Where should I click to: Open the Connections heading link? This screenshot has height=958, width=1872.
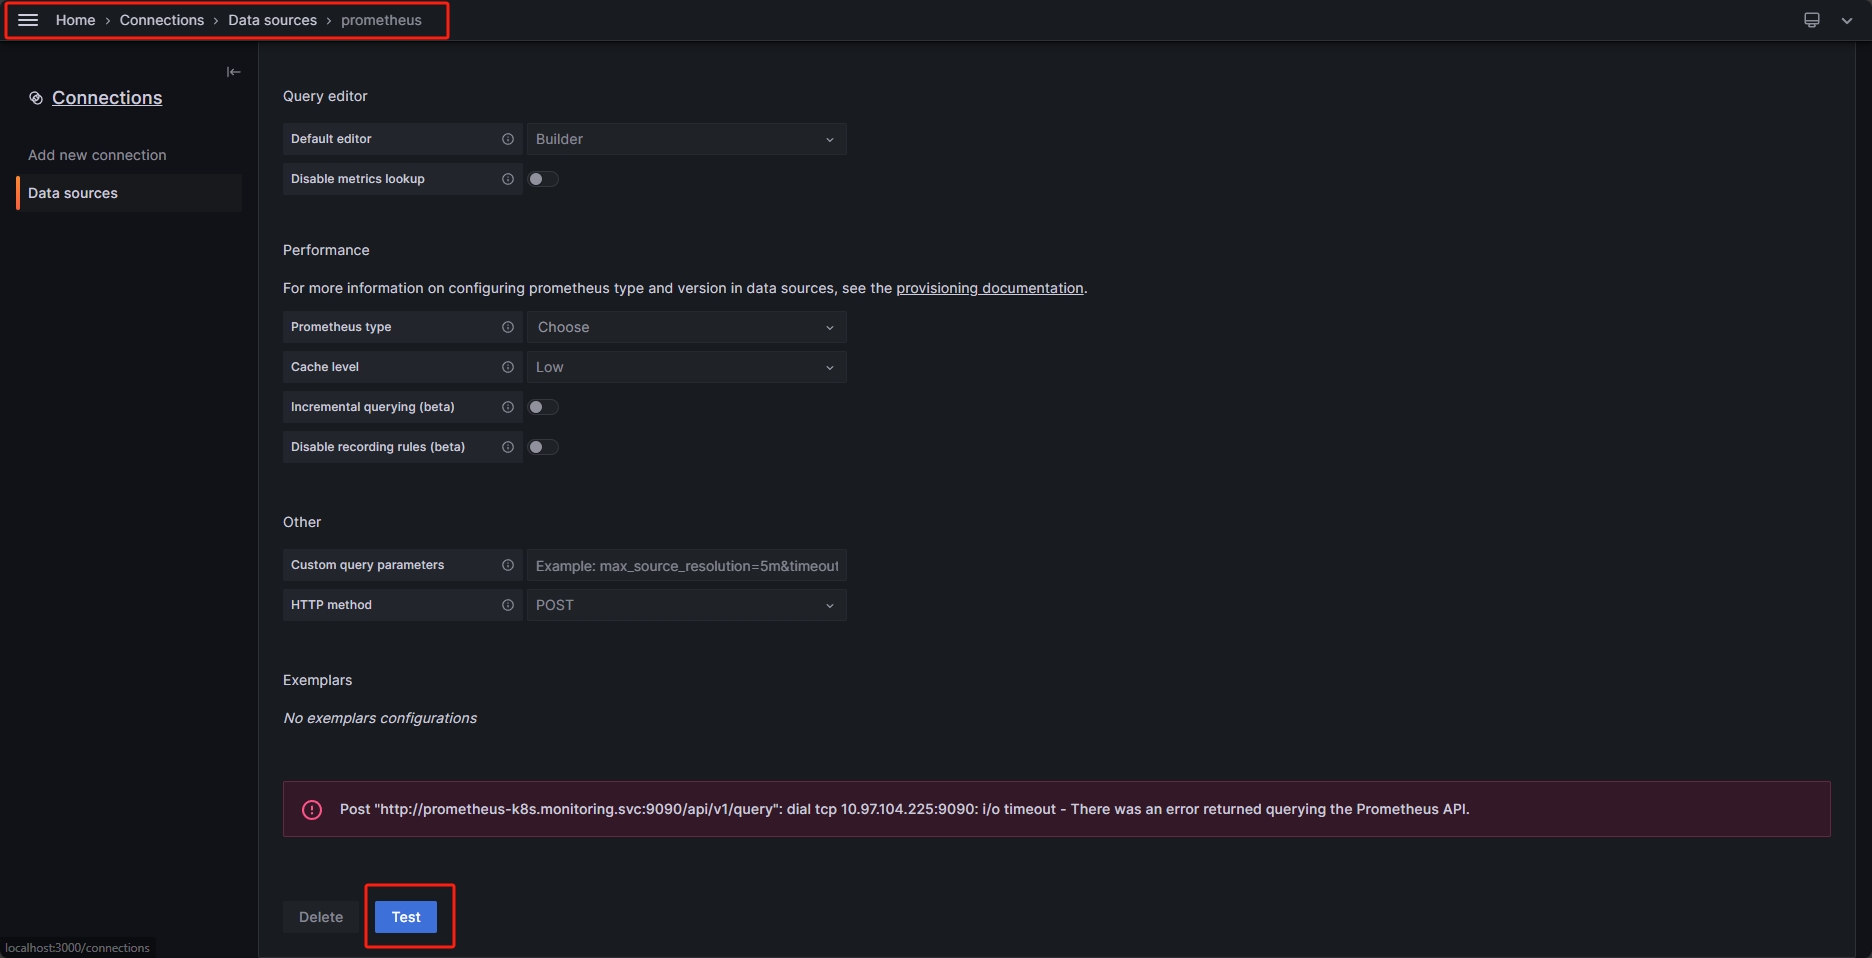107,98
